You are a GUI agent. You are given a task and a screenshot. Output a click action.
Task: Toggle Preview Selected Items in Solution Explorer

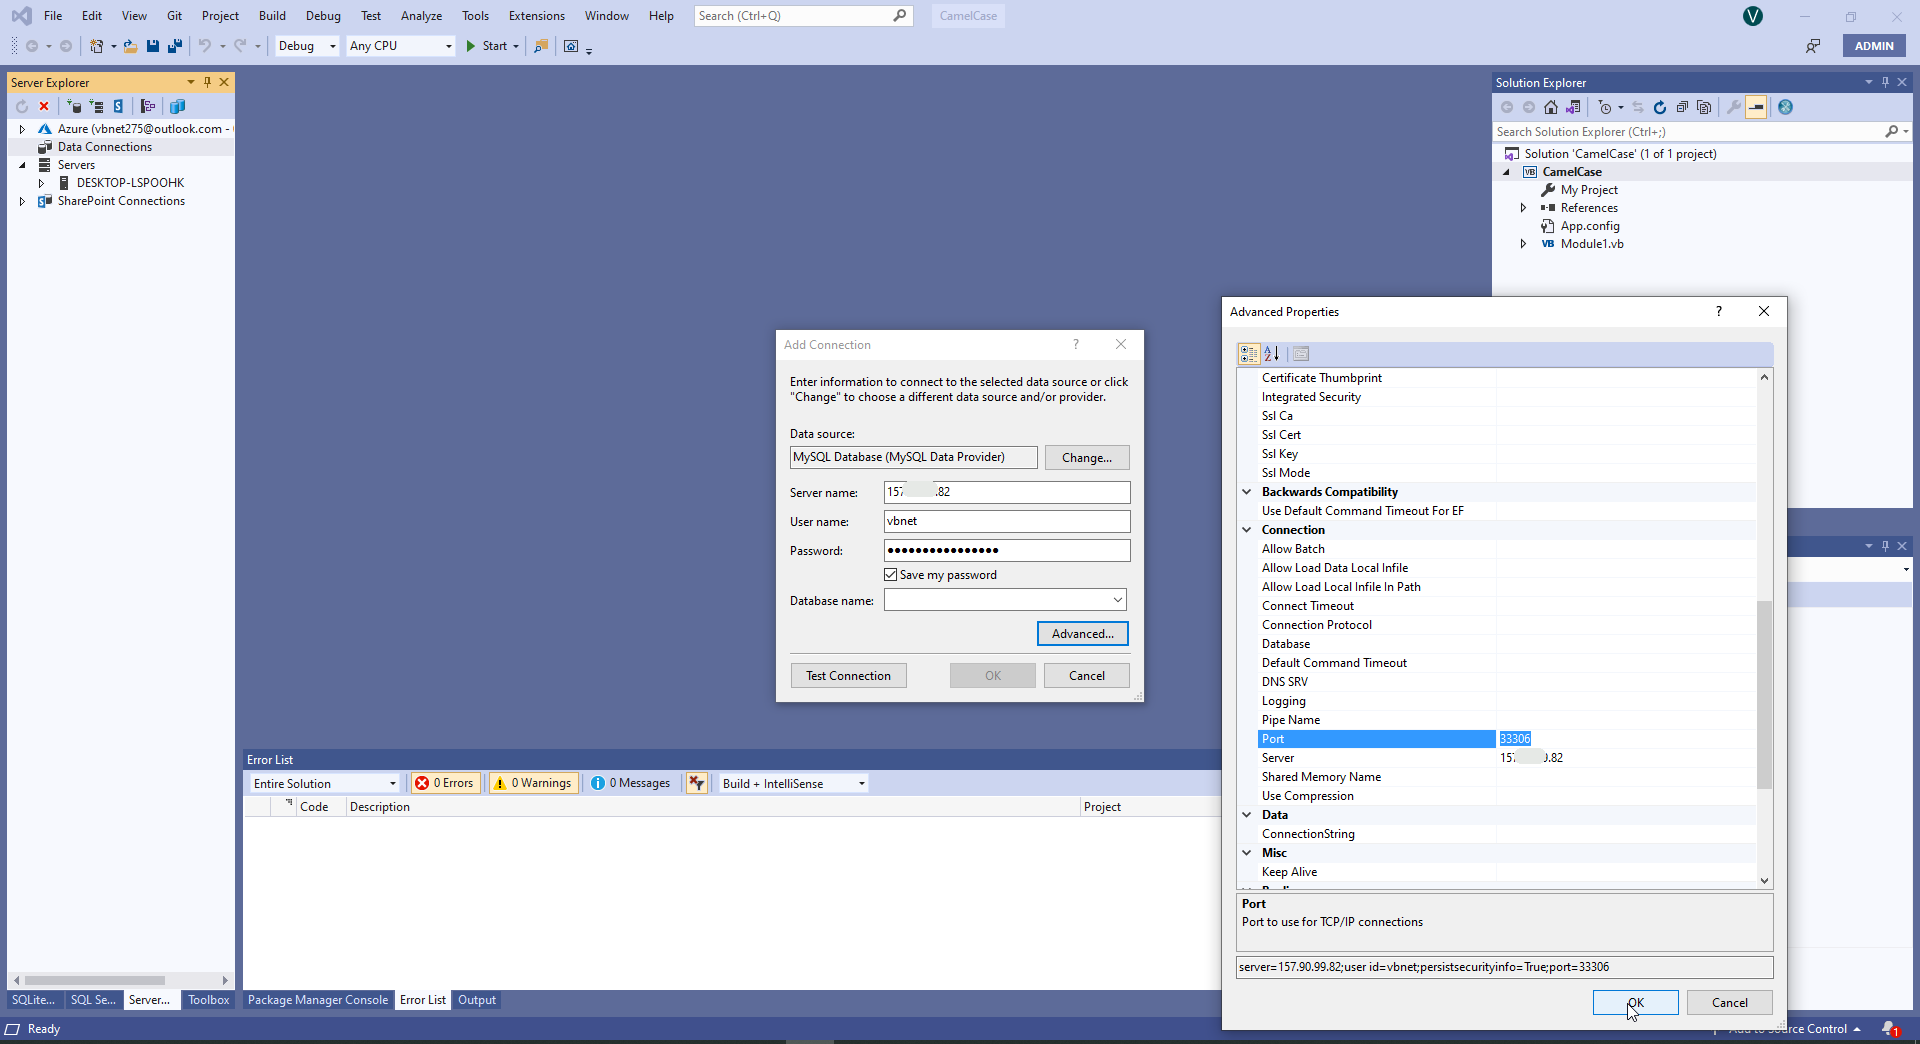click(x=1756, y=107)
